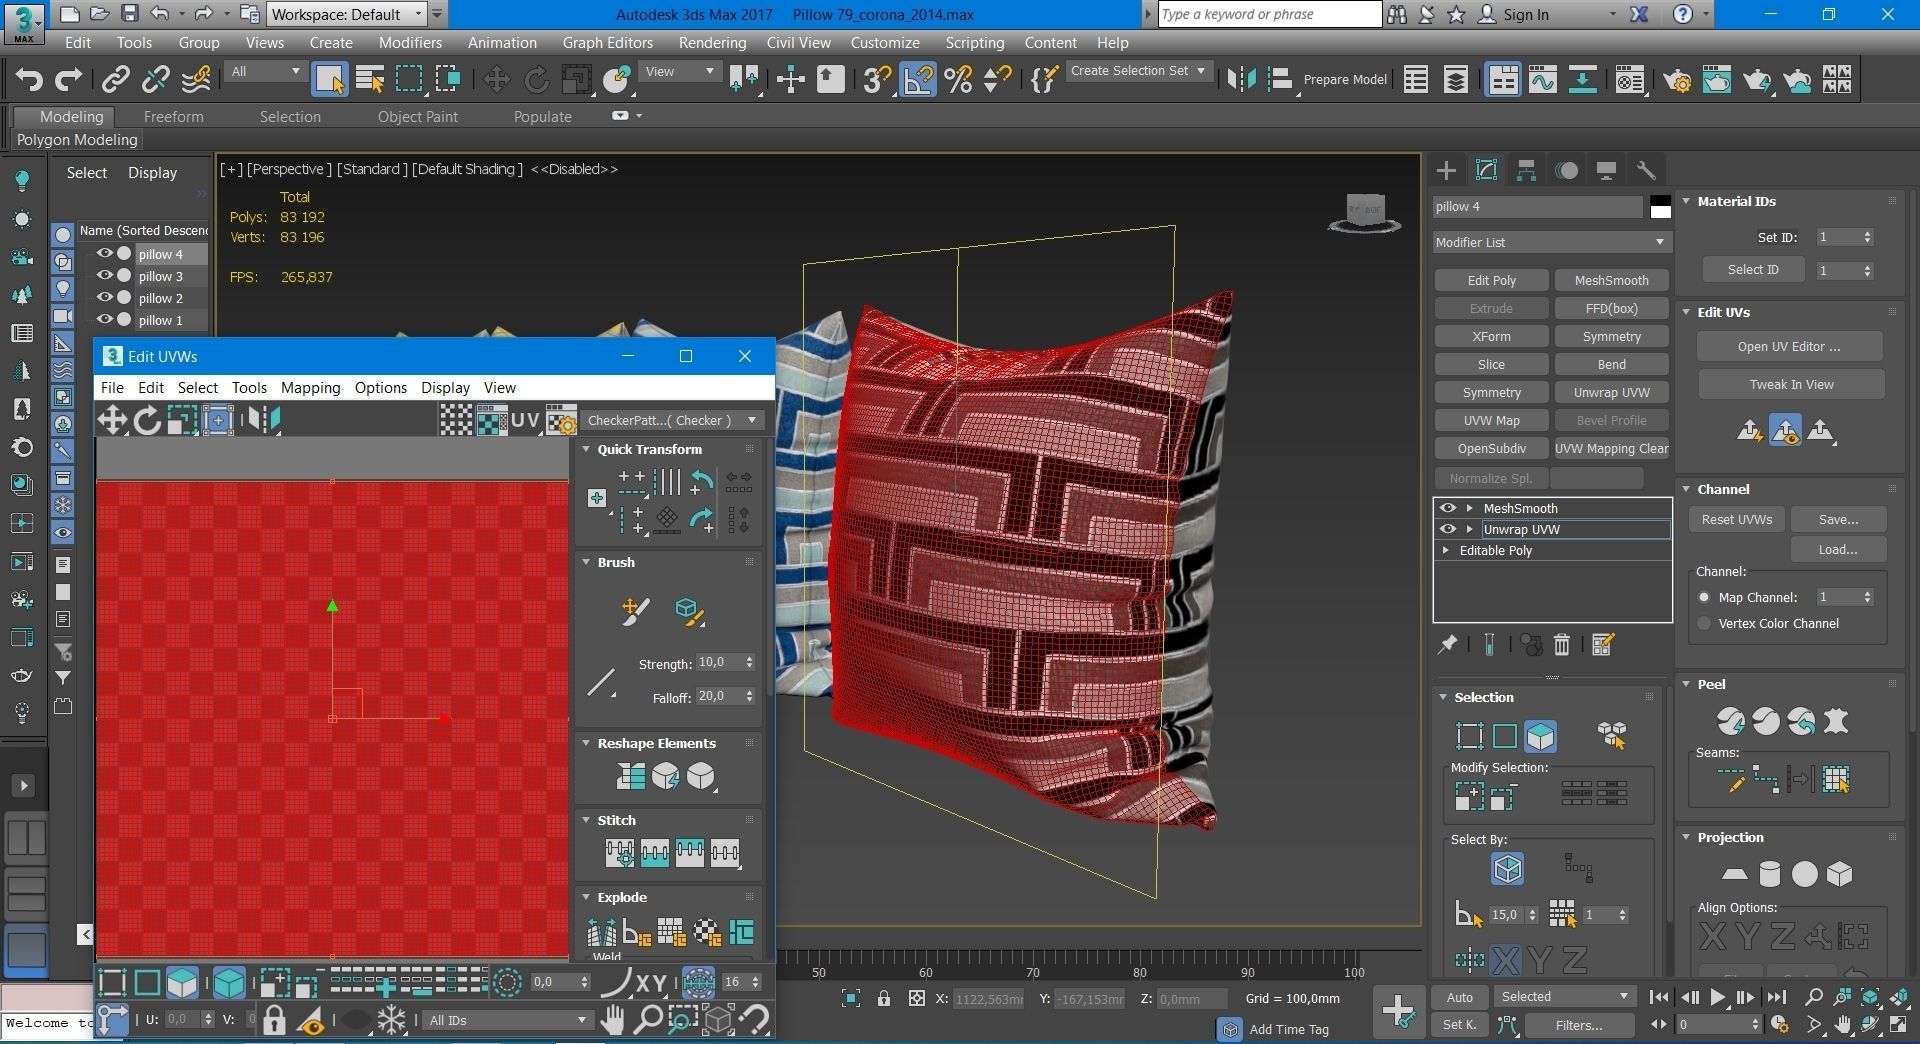Select the Vertex Color Channel radio button
Screen dimensions: 1920x1044
[x=1704, y=623]
